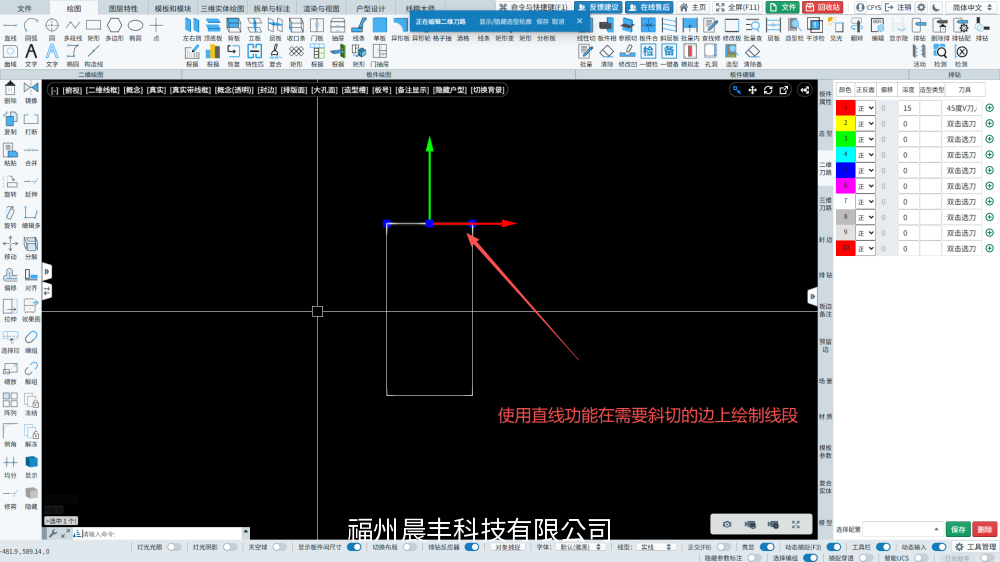Toggle 动态捕捉(F3) snap switch
Image resolution: width=1000 pixels, height=562 pixels.
[x=834, y=547]
